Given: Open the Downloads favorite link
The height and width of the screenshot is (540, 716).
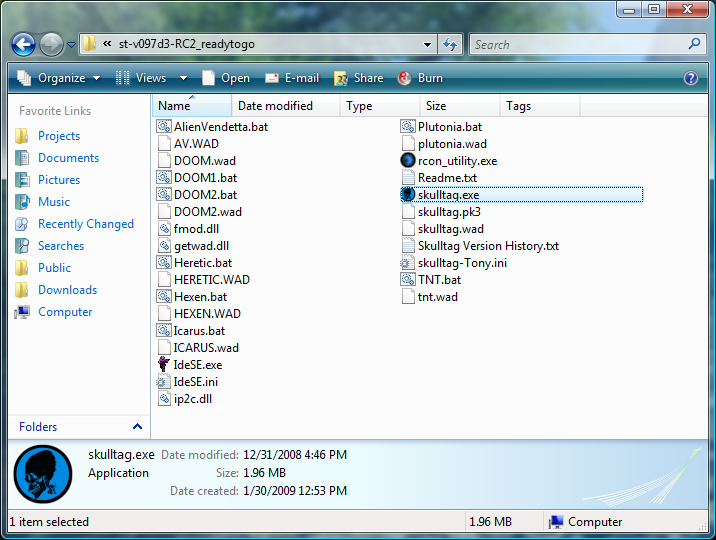Looking at the screenshot, I should (x=68, y=289).
